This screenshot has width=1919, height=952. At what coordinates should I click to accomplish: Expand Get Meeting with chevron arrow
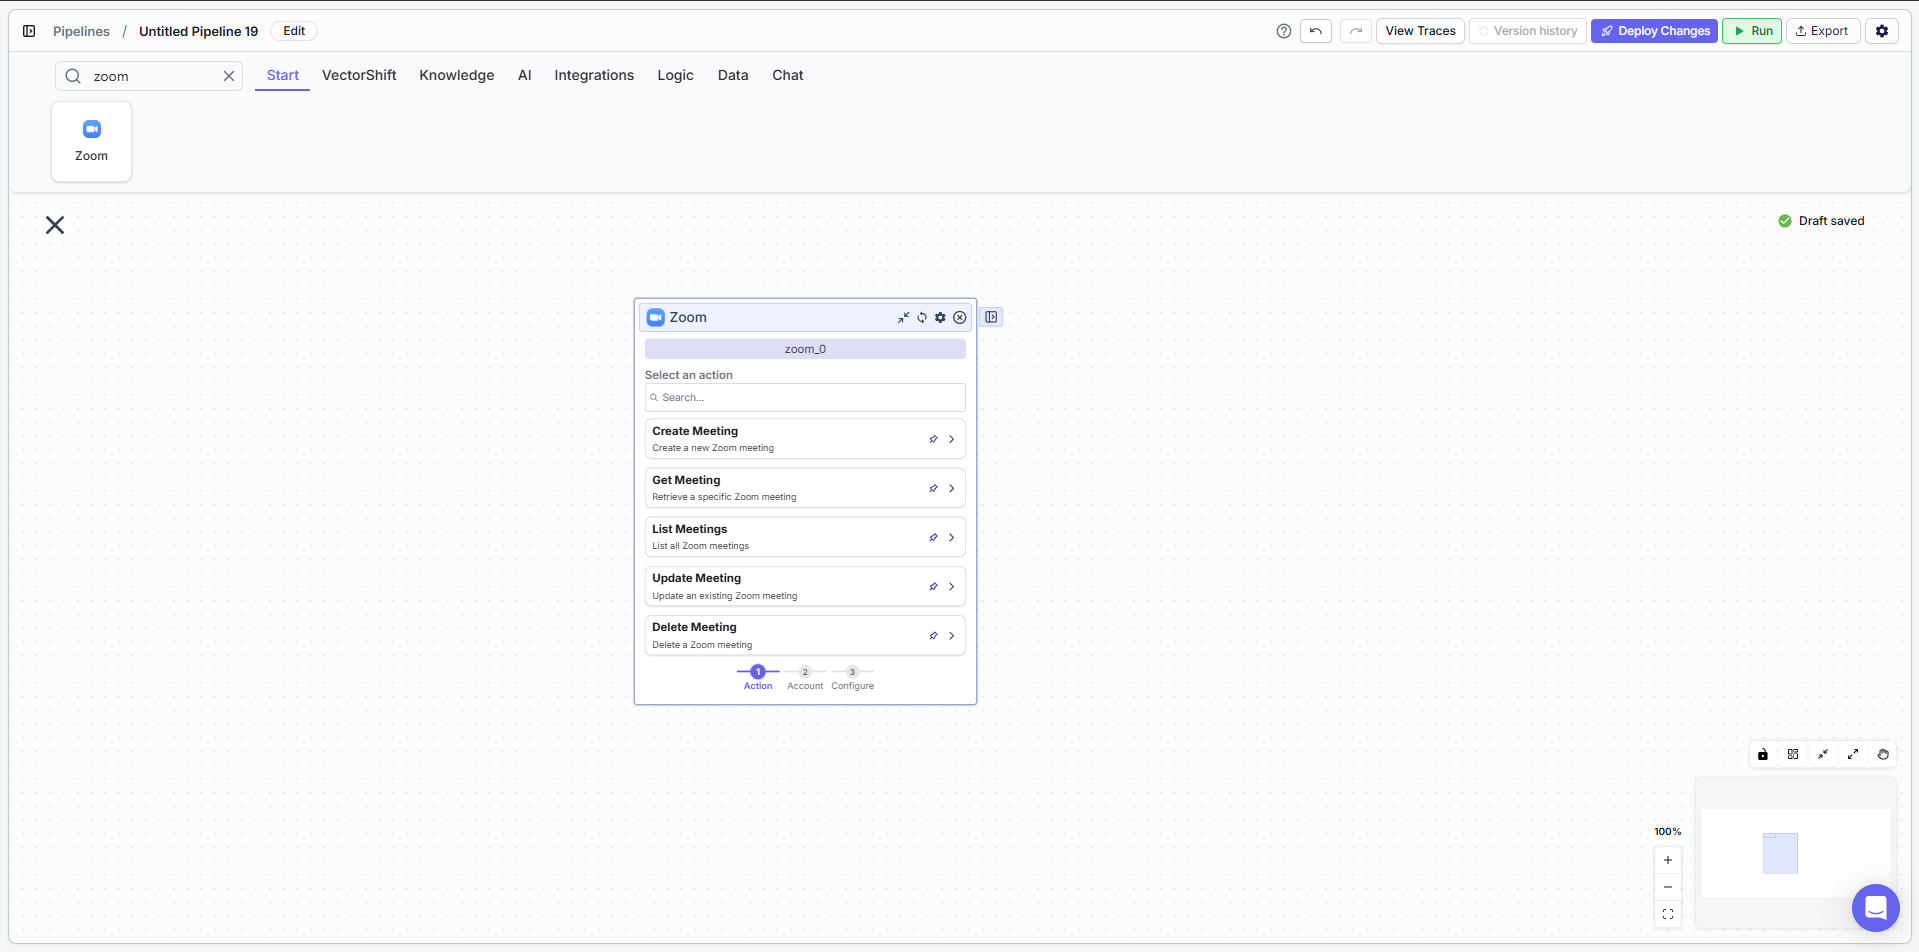[x=952, y=488]
